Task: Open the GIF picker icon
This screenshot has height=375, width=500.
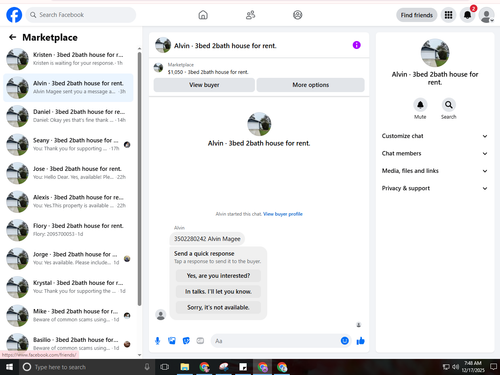Action: pos(200,341)
